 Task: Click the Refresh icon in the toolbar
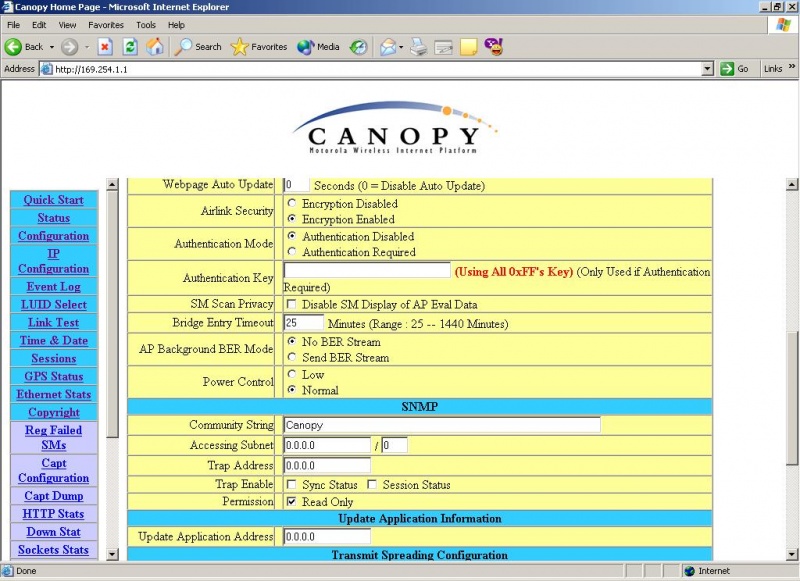pos(128,46)
